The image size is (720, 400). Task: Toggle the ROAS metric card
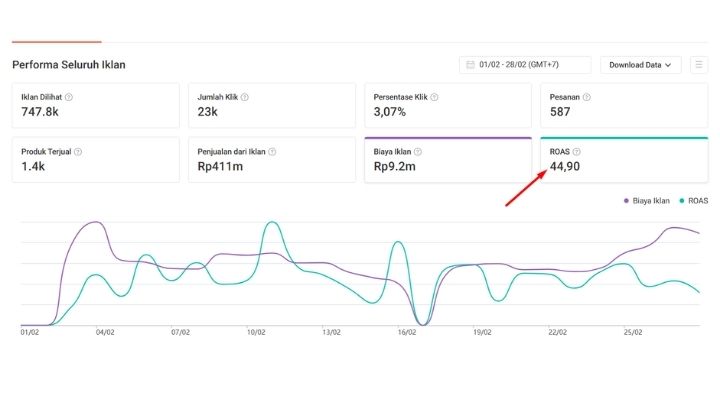point(624,160)
